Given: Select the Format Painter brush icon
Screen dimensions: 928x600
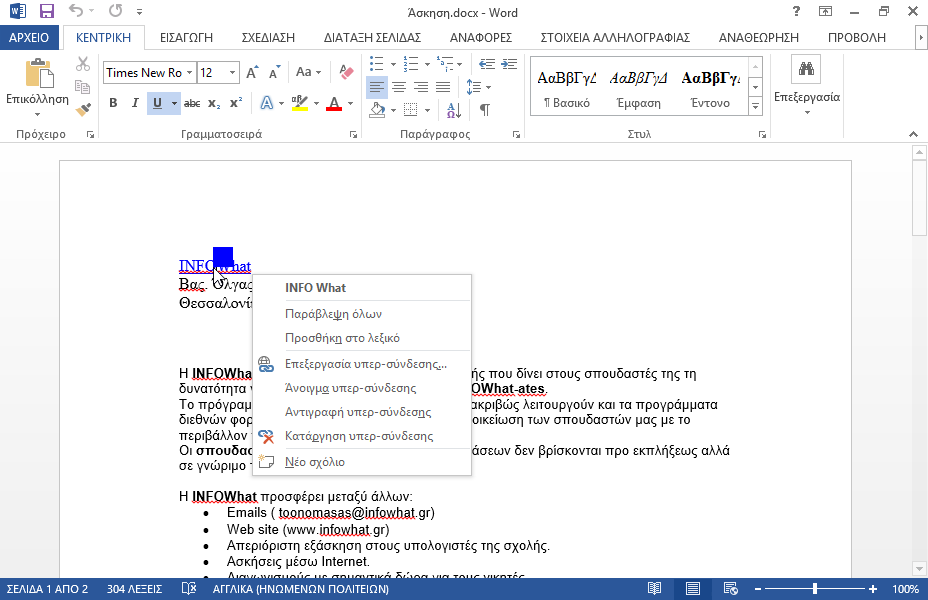Looking at the screenshot, I should tap(83, 109).
